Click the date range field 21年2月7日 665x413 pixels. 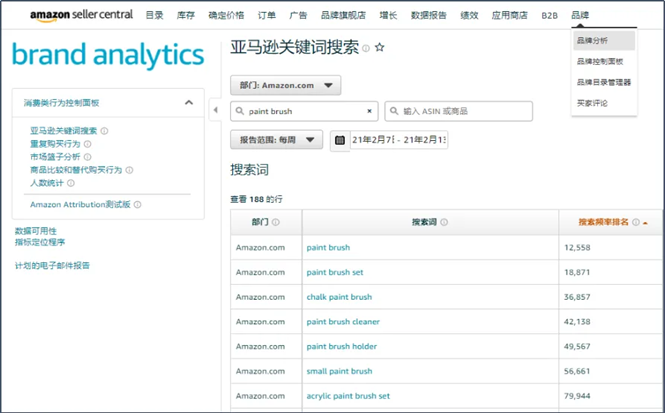398,140
